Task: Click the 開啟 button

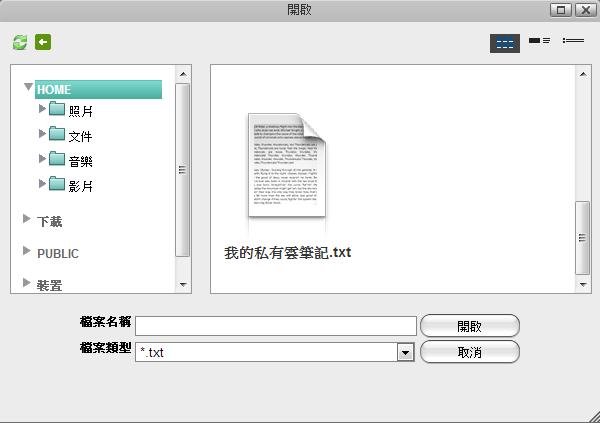Action: [x=469, y=326]
